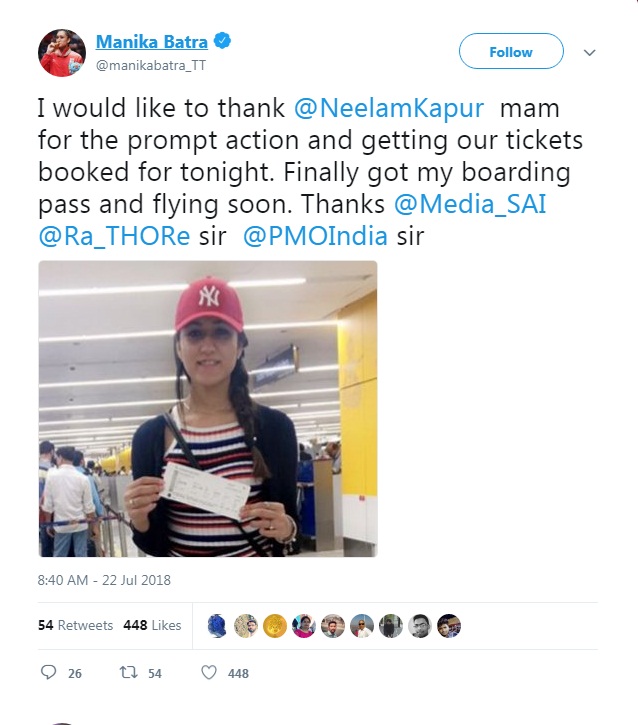
Task: View the 448 Likes list
Action: point(152,625)
